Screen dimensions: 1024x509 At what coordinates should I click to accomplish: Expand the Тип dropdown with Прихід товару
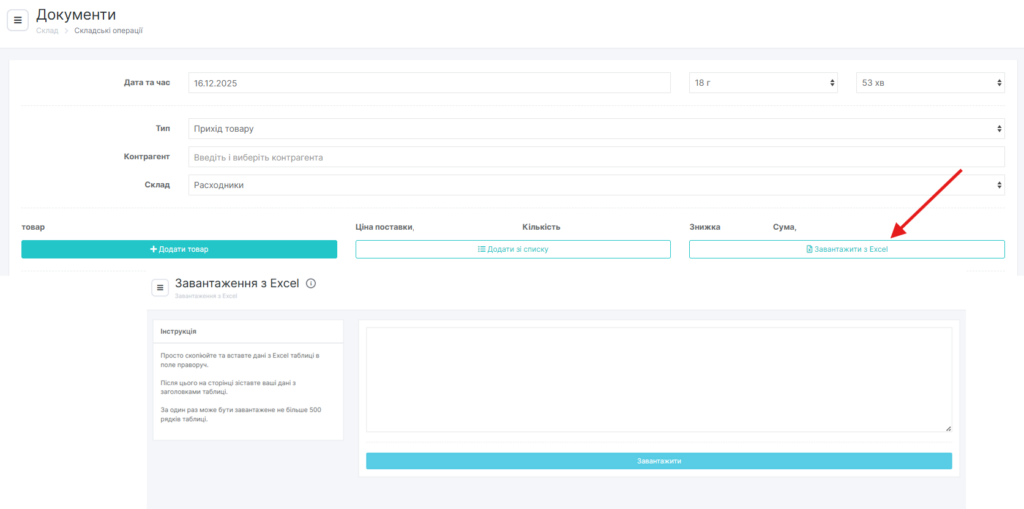point(596,129)
